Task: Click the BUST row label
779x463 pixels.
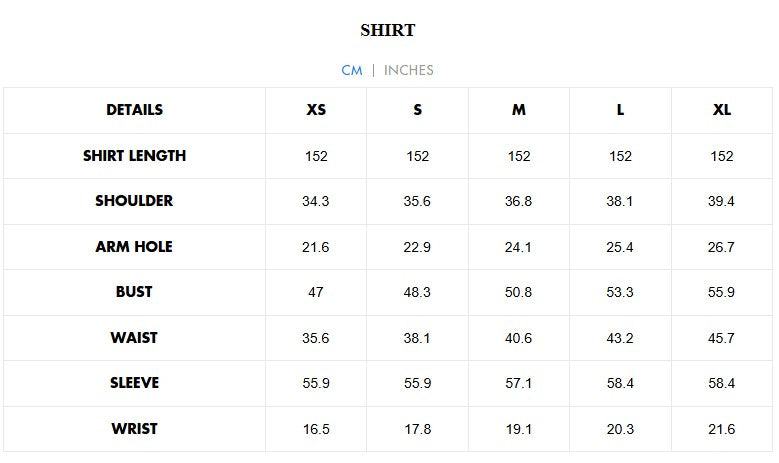Action: 134,292
